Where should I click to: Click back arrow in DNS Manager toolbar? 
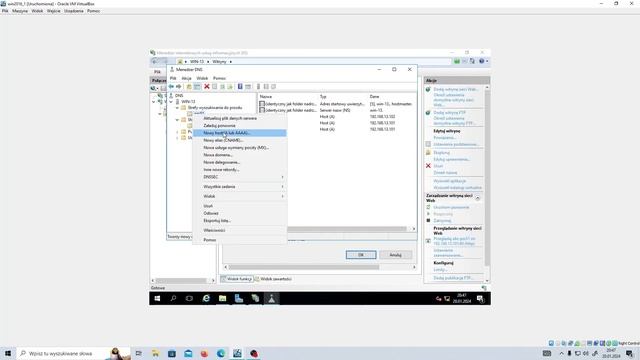[x=171, y=87]
